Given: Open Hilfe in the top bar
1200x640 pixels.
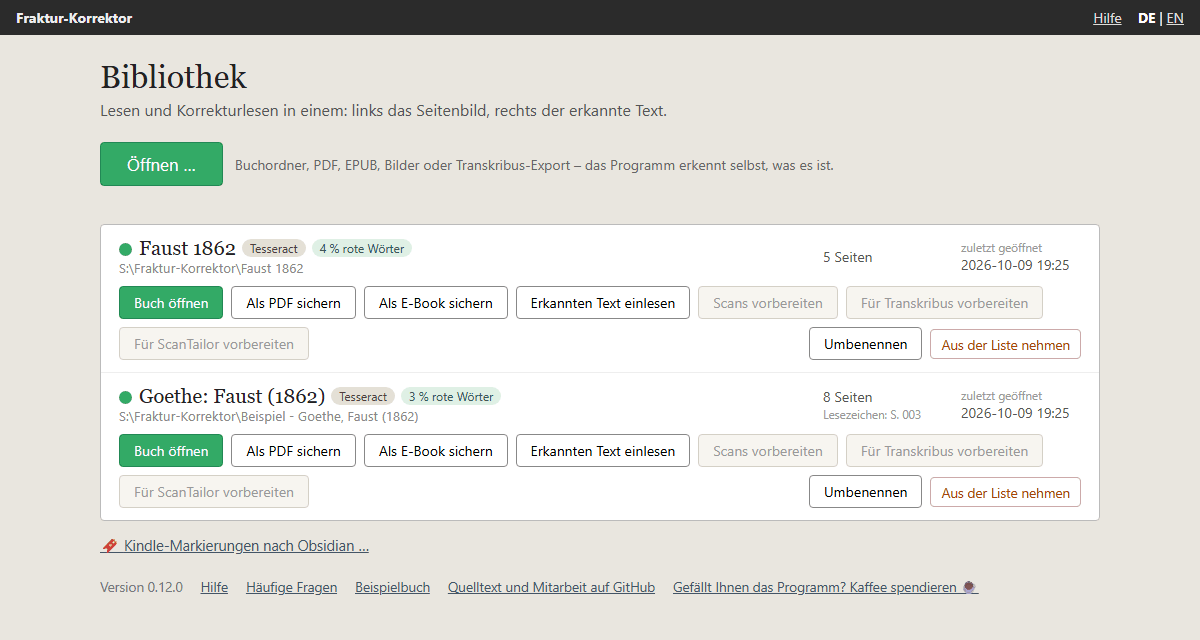Looking at the screenshot, I should (x=1107, y=18).
